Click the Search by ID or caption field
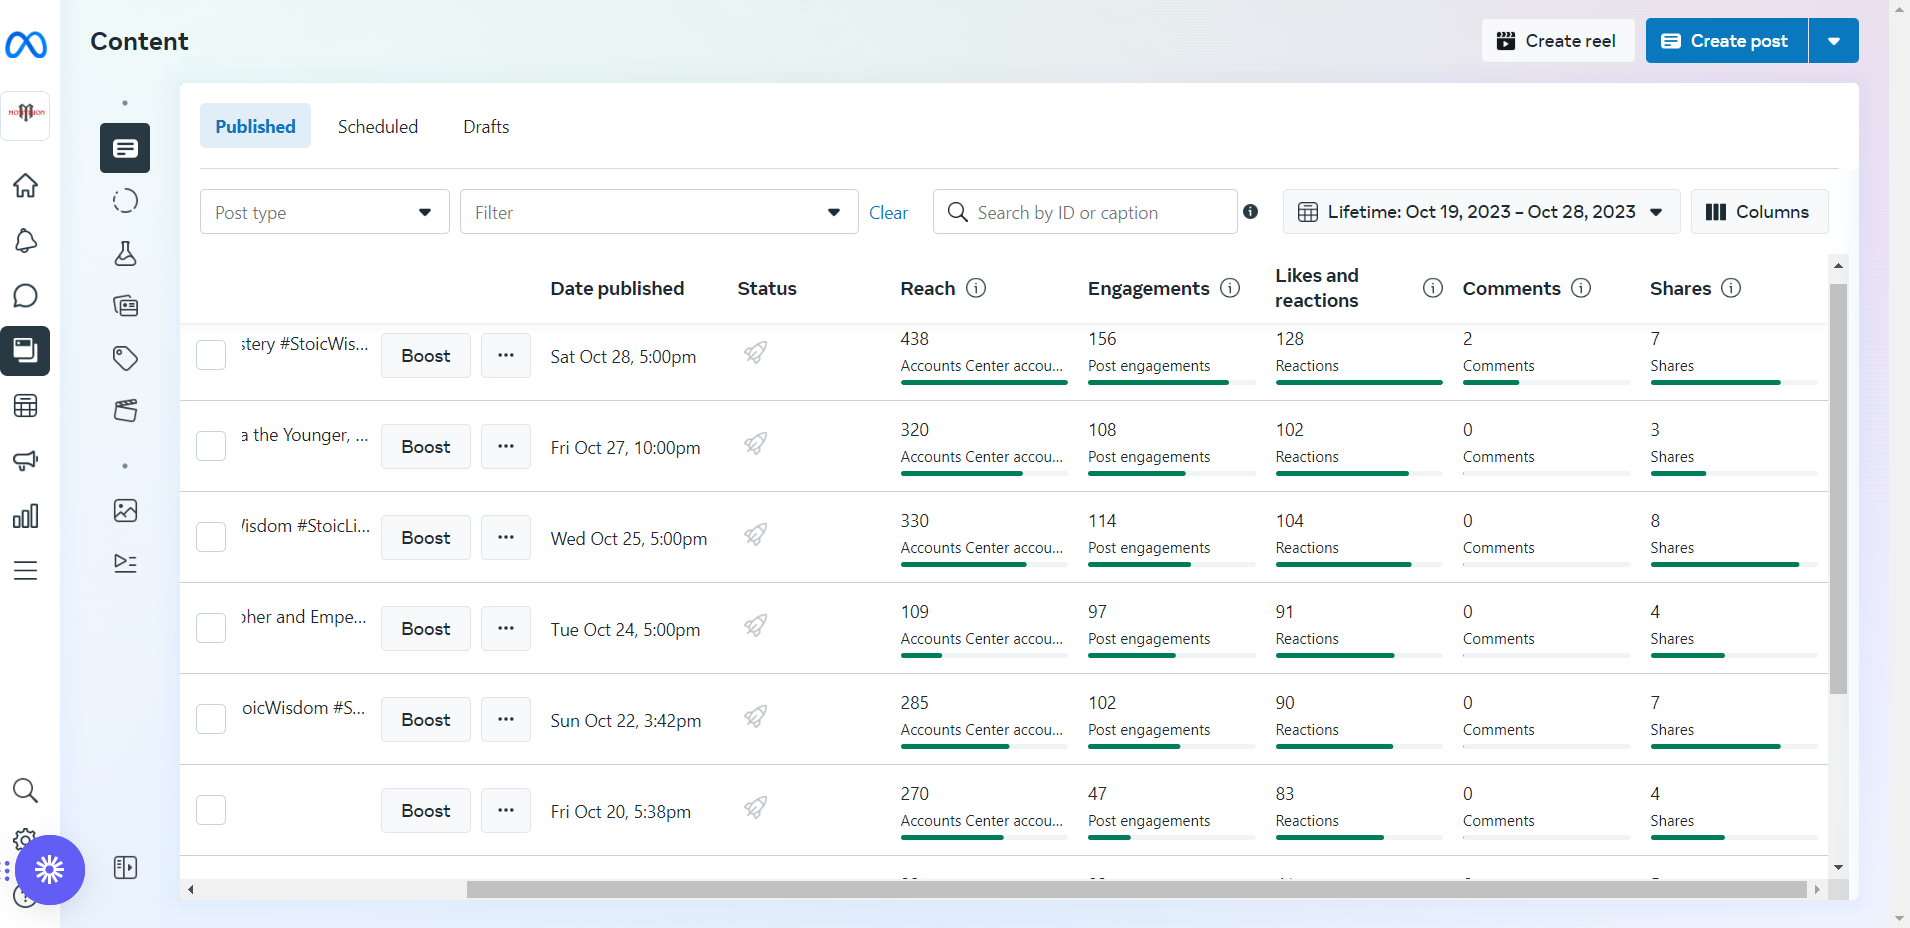Screen dimensions: 1910x928 (1085, 212)
